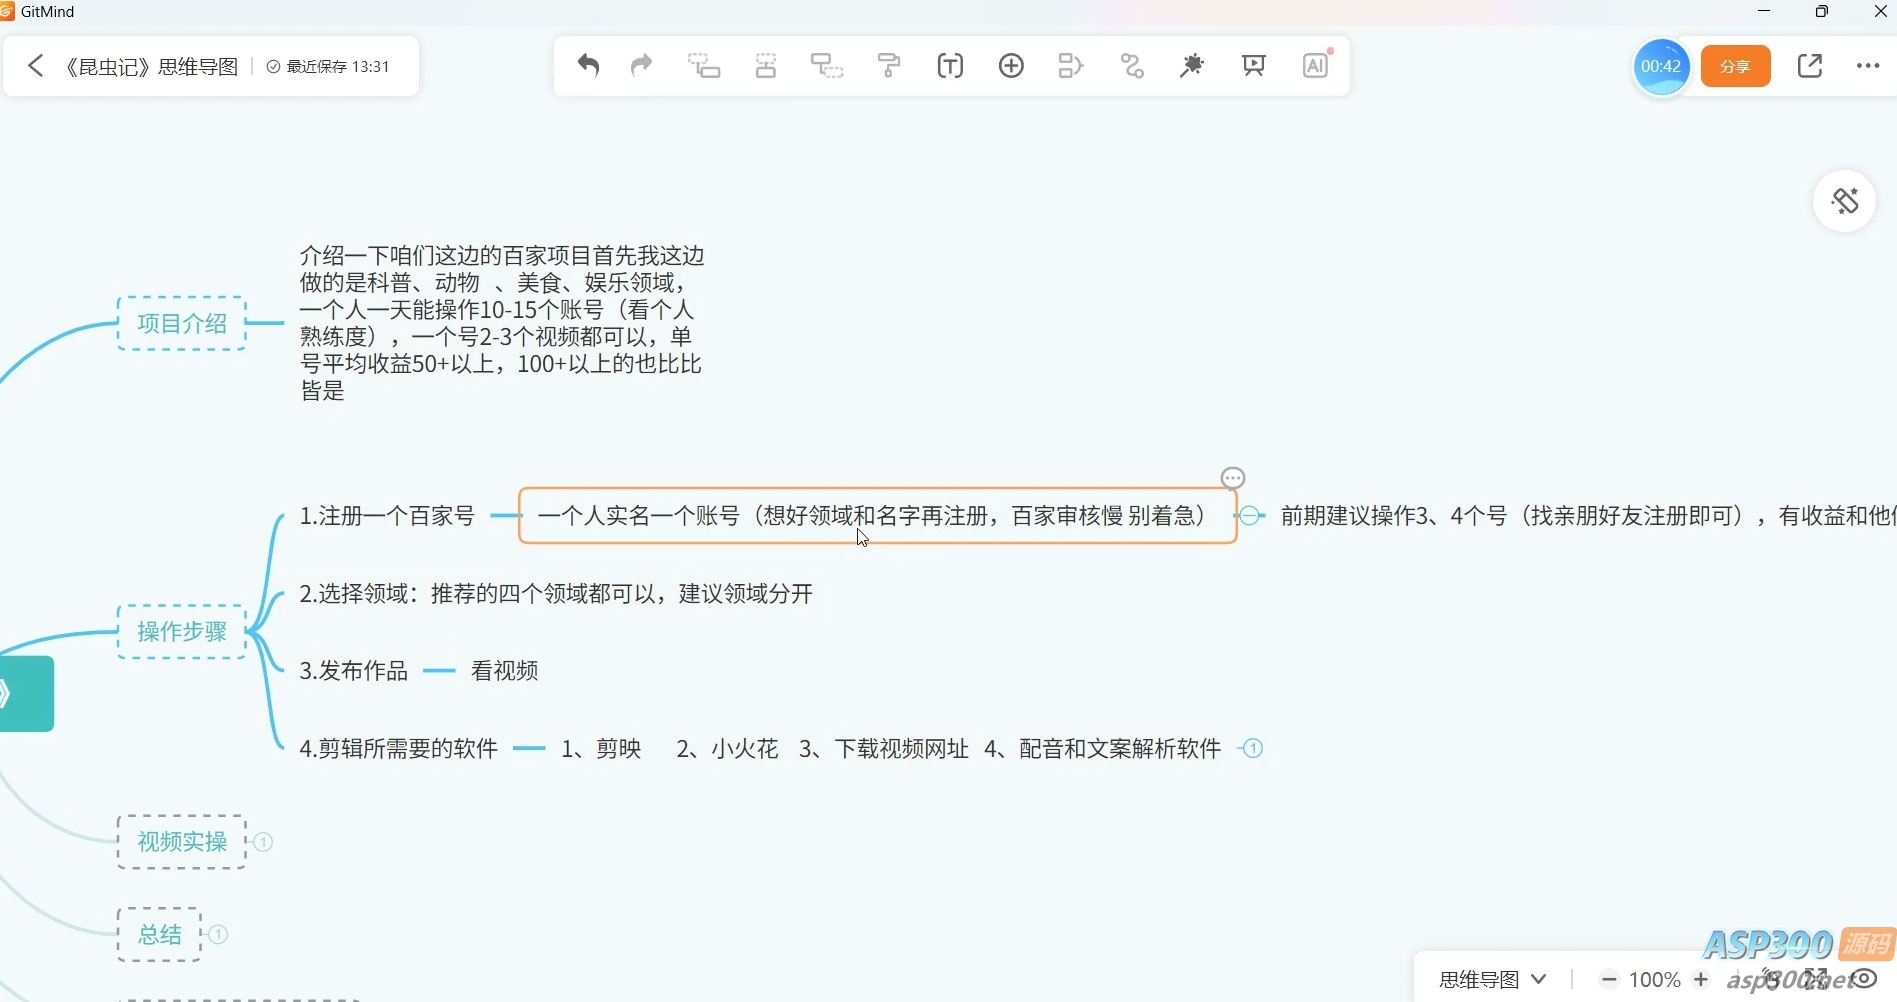Click the text bracket T icon
The image size is (1897, 1002).
[x=950, y=66]
